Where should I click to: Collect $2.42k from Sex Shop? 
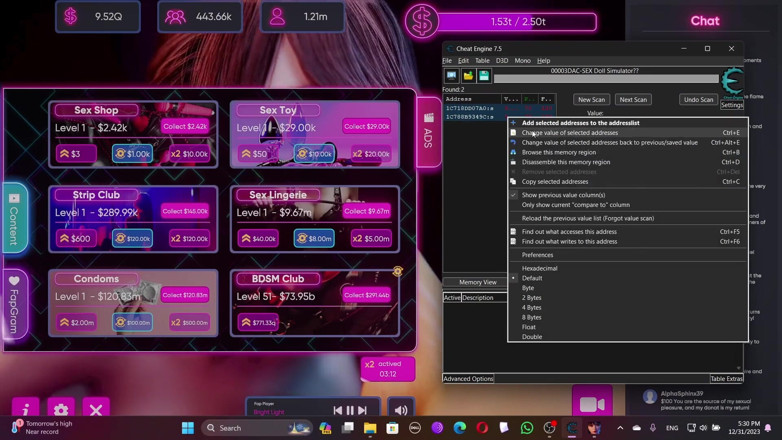[185, 127]
